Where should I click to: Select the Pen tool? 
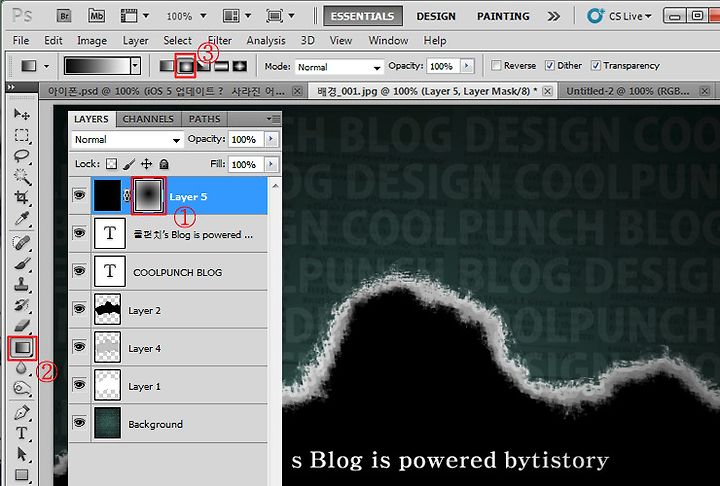(x=22, y=412)
